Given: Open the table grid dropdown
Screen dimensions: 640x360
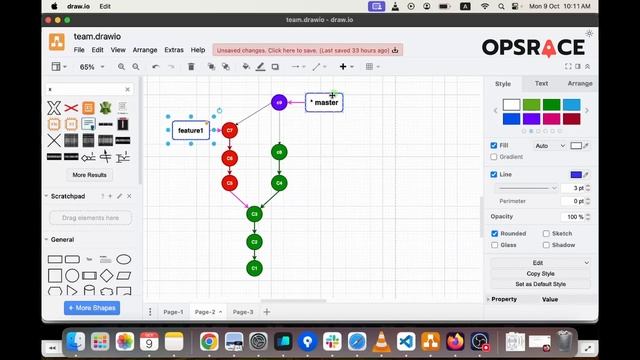Looking at the screenshot, I should pyautogui.click(x=373, y=67).
